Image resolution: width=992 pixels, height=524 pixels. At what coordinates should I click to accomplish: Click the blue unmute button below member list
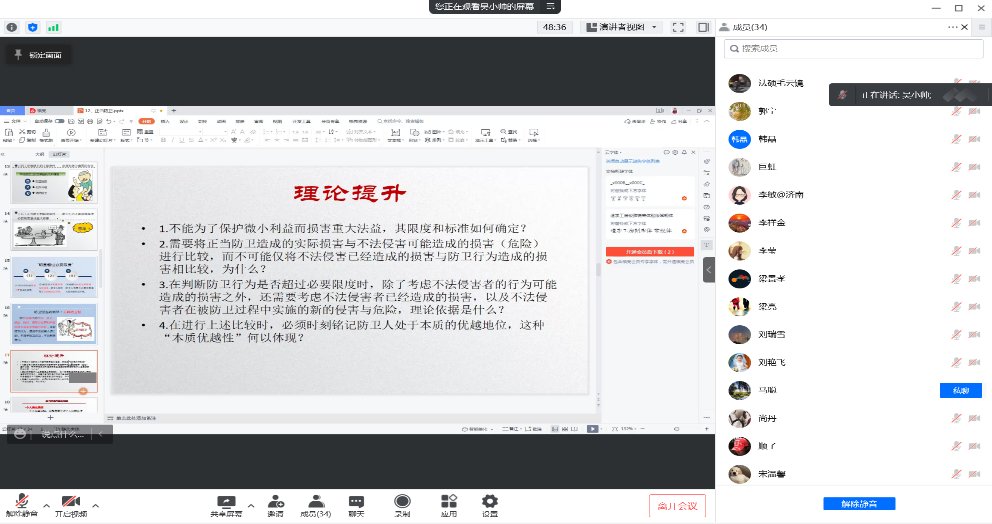click(x=859, y=504)
